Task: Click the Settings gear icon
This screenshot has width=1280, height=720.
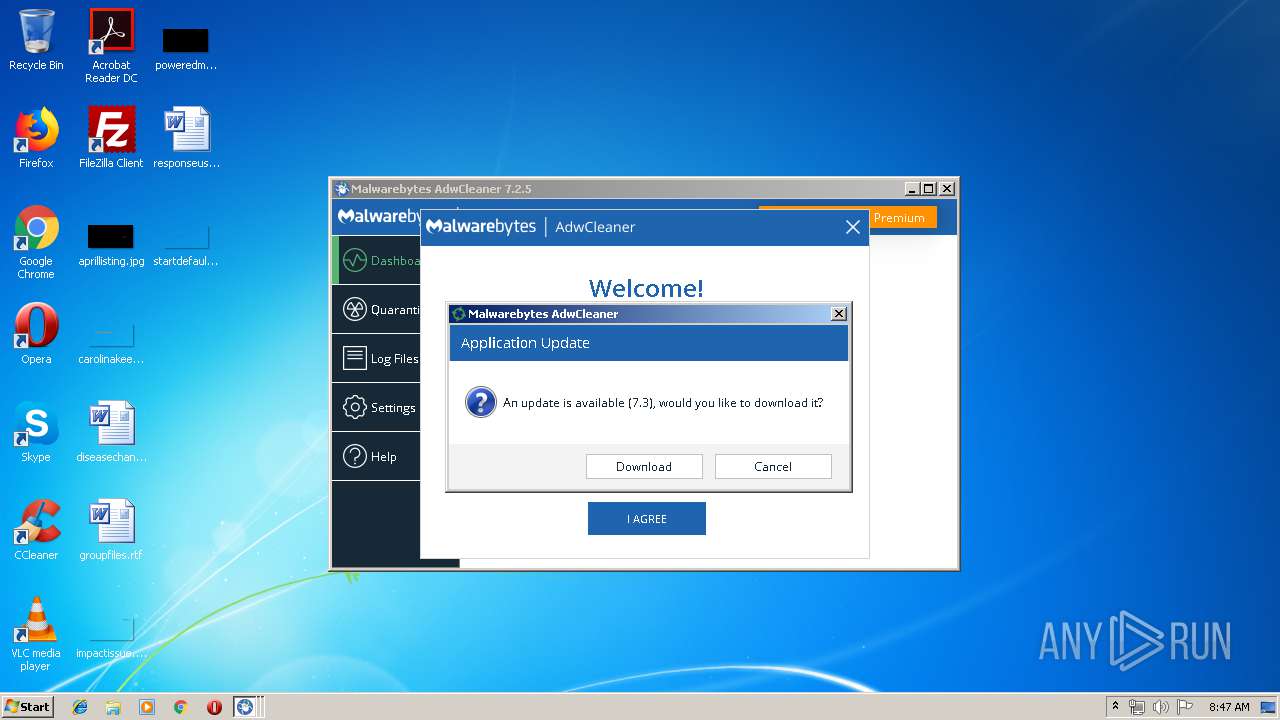Action: click(354, 407)
